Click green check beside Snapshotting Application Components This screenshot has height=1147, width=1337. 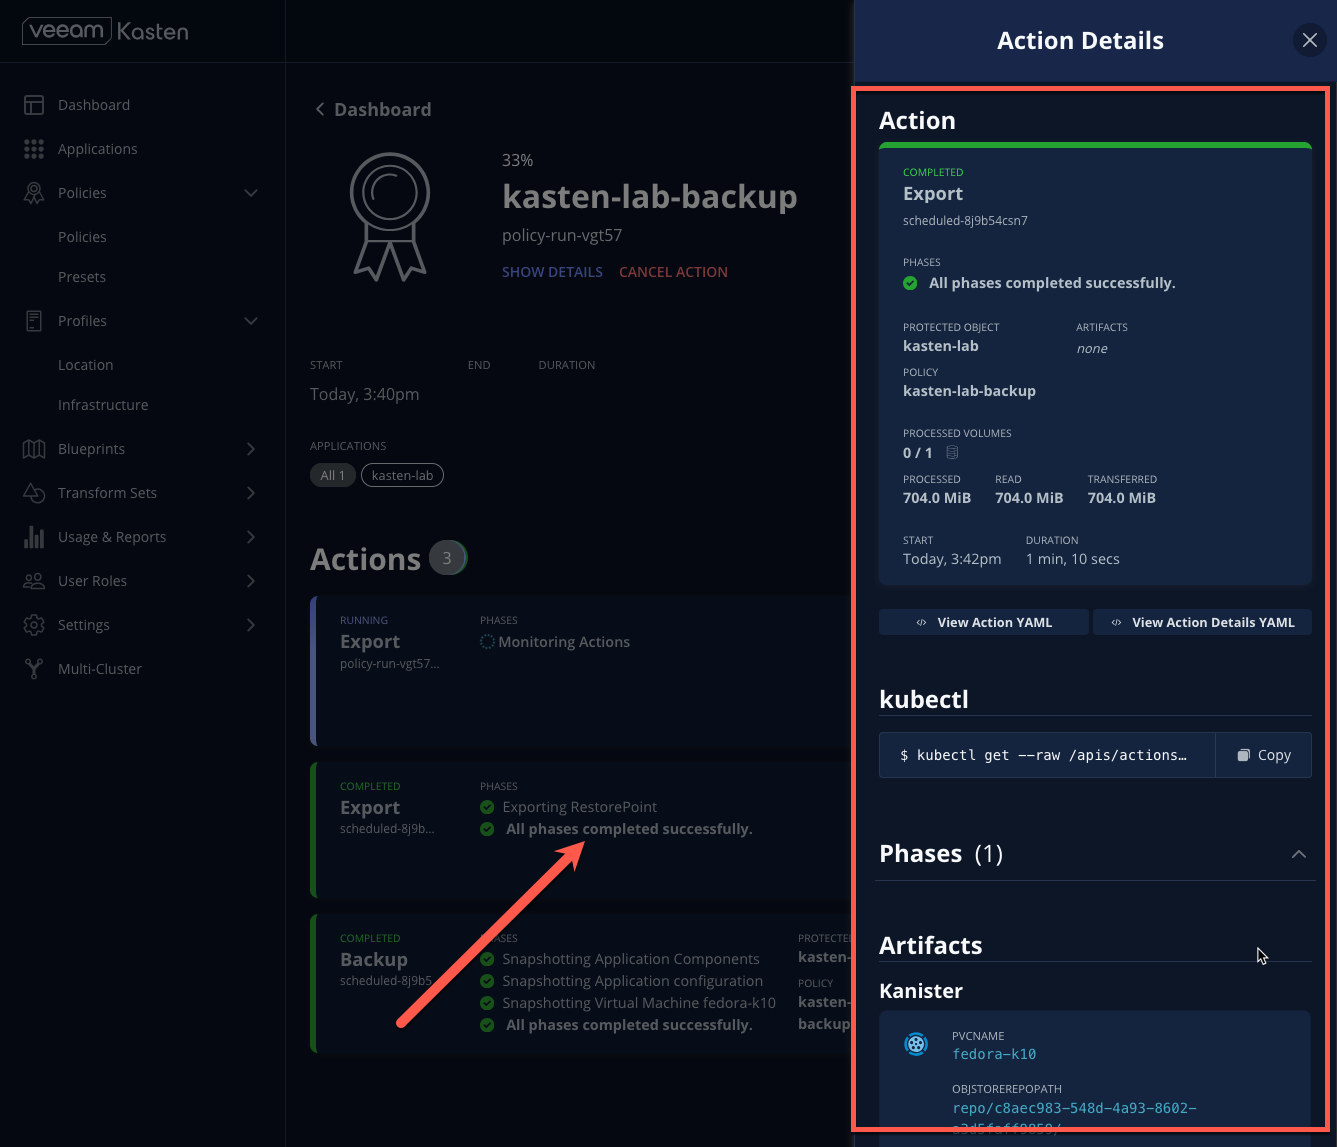click(487, 959)
